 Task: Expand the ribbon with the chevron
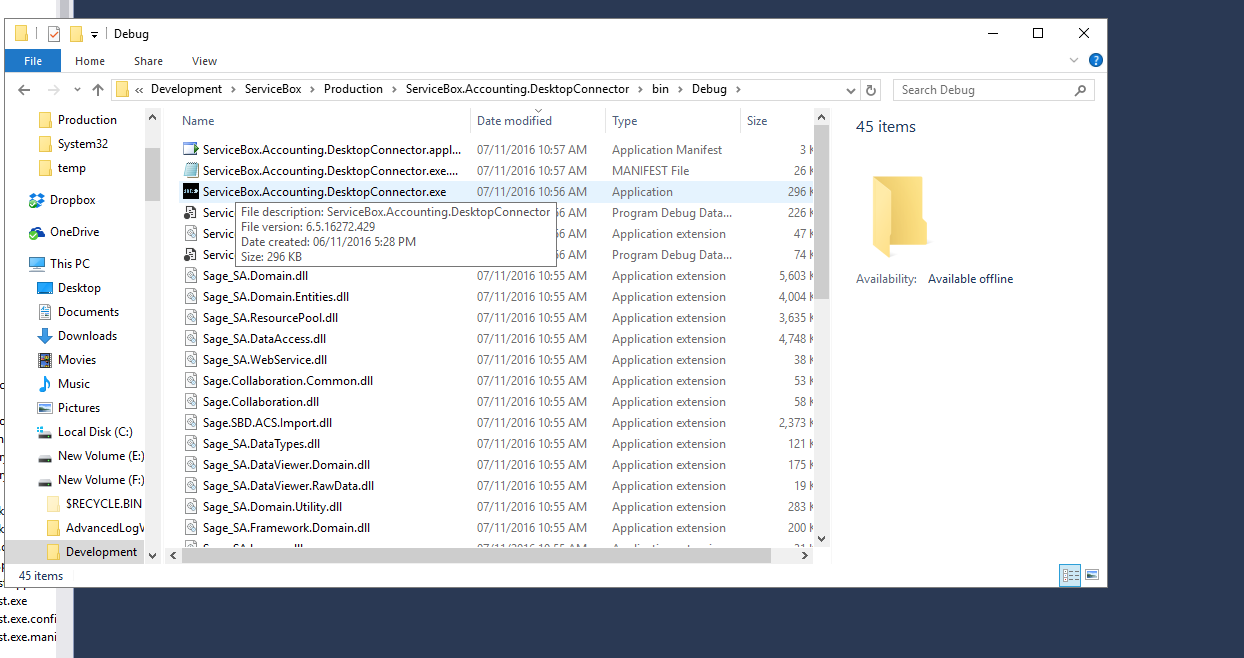point(1076,61)
